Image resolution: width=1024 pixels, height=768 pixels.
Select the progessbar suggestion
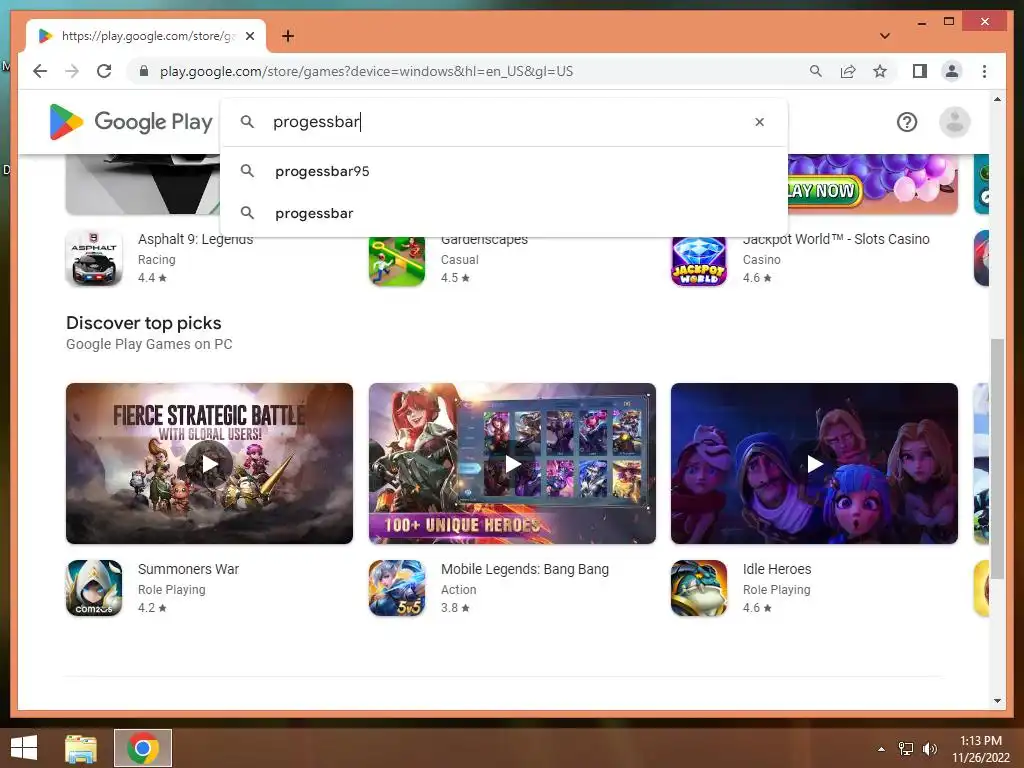(504, 213)
